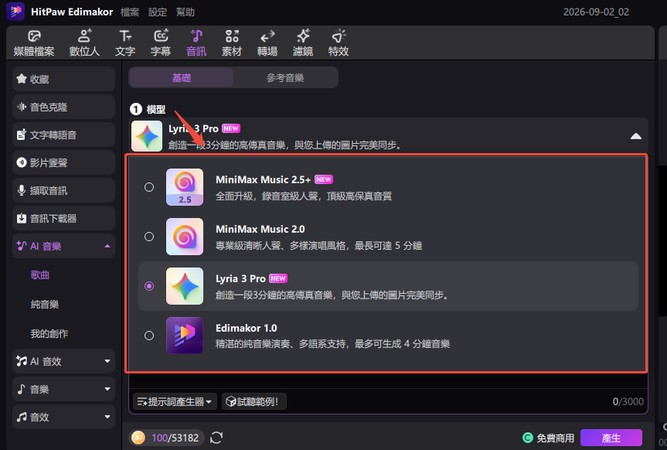The width and height of the screenshot is (667, 450).
Task: Collapse the AI 音樂 section
Action: (107, 246)
